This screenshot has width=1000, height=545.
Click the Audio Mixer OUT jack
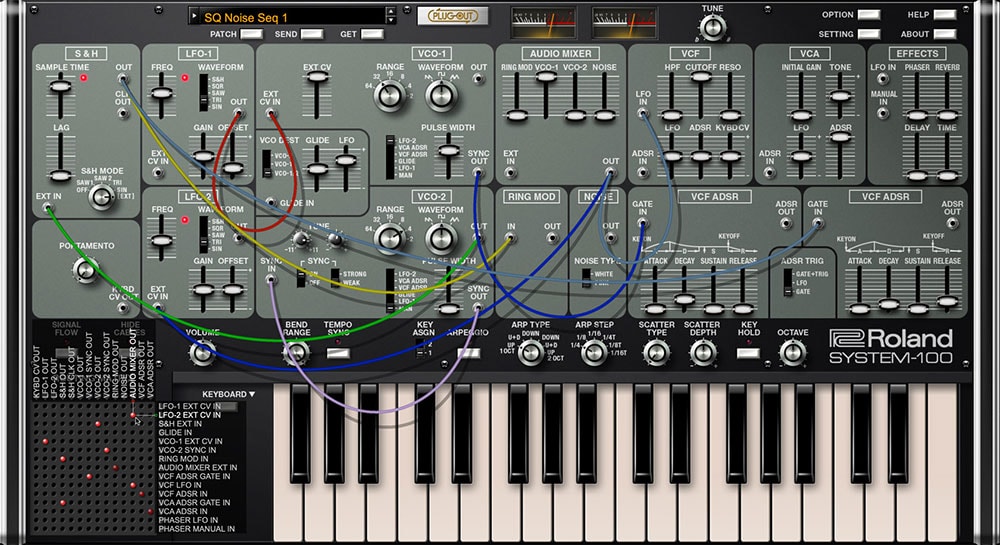[610, 172]
